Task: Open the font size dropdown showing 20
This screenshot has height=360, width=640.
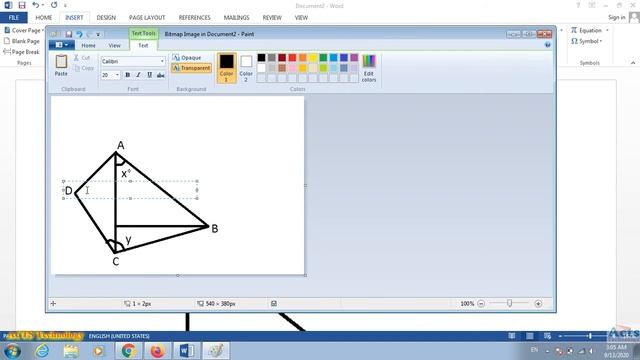Action: click(x=117, y=75)
